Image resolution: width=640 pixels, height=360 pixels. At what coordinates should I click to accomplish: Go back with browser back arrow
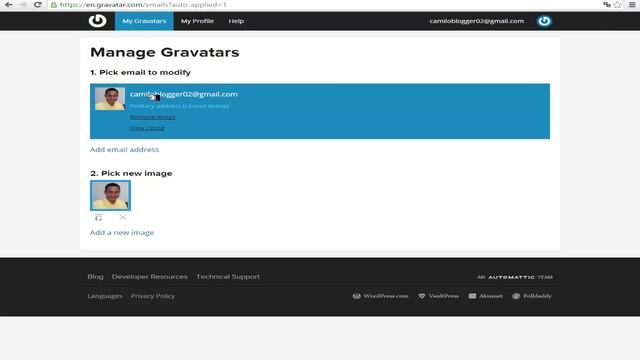(9, 4)
